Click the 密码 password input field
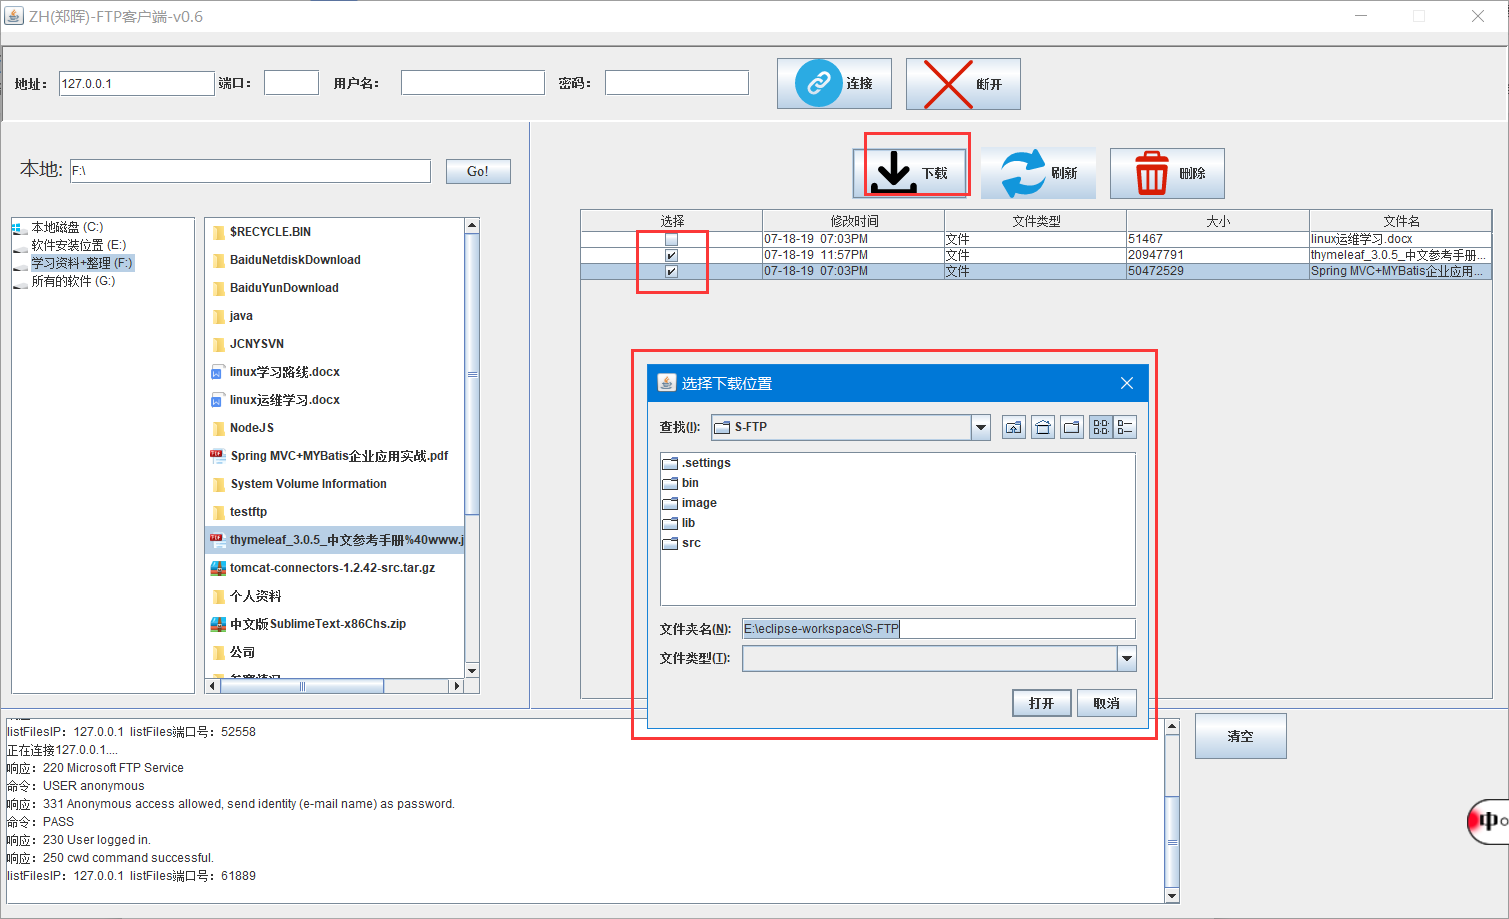The image size is (1509, 919). [676, 83]
